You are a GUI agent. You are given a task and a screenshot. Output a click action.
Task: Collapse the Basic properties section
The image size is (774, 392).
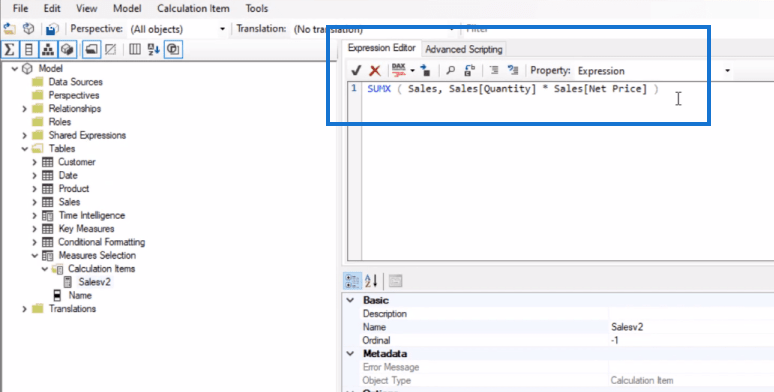pyautogui.click(x=350, y=300)
